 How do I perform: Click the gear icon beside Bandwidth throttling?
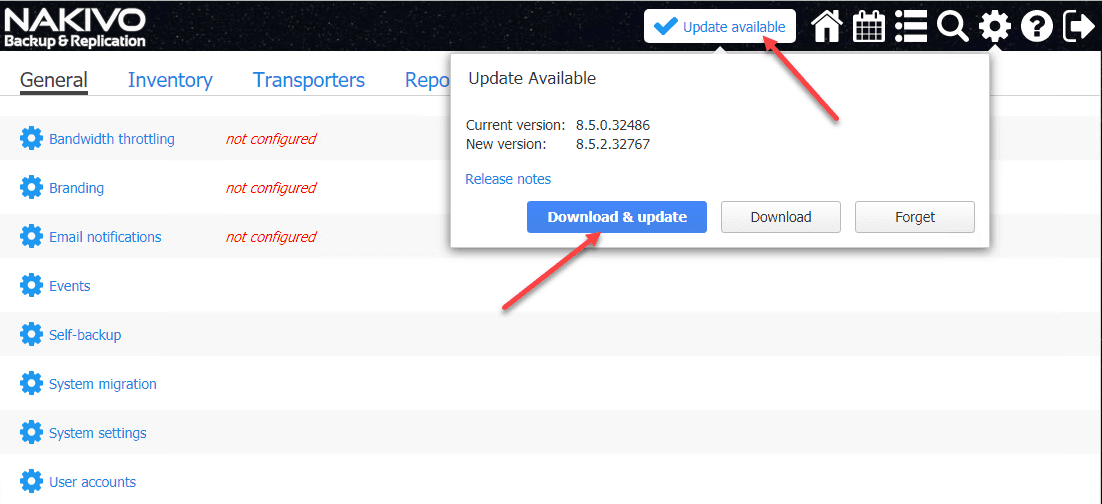[x=31, y=138]
